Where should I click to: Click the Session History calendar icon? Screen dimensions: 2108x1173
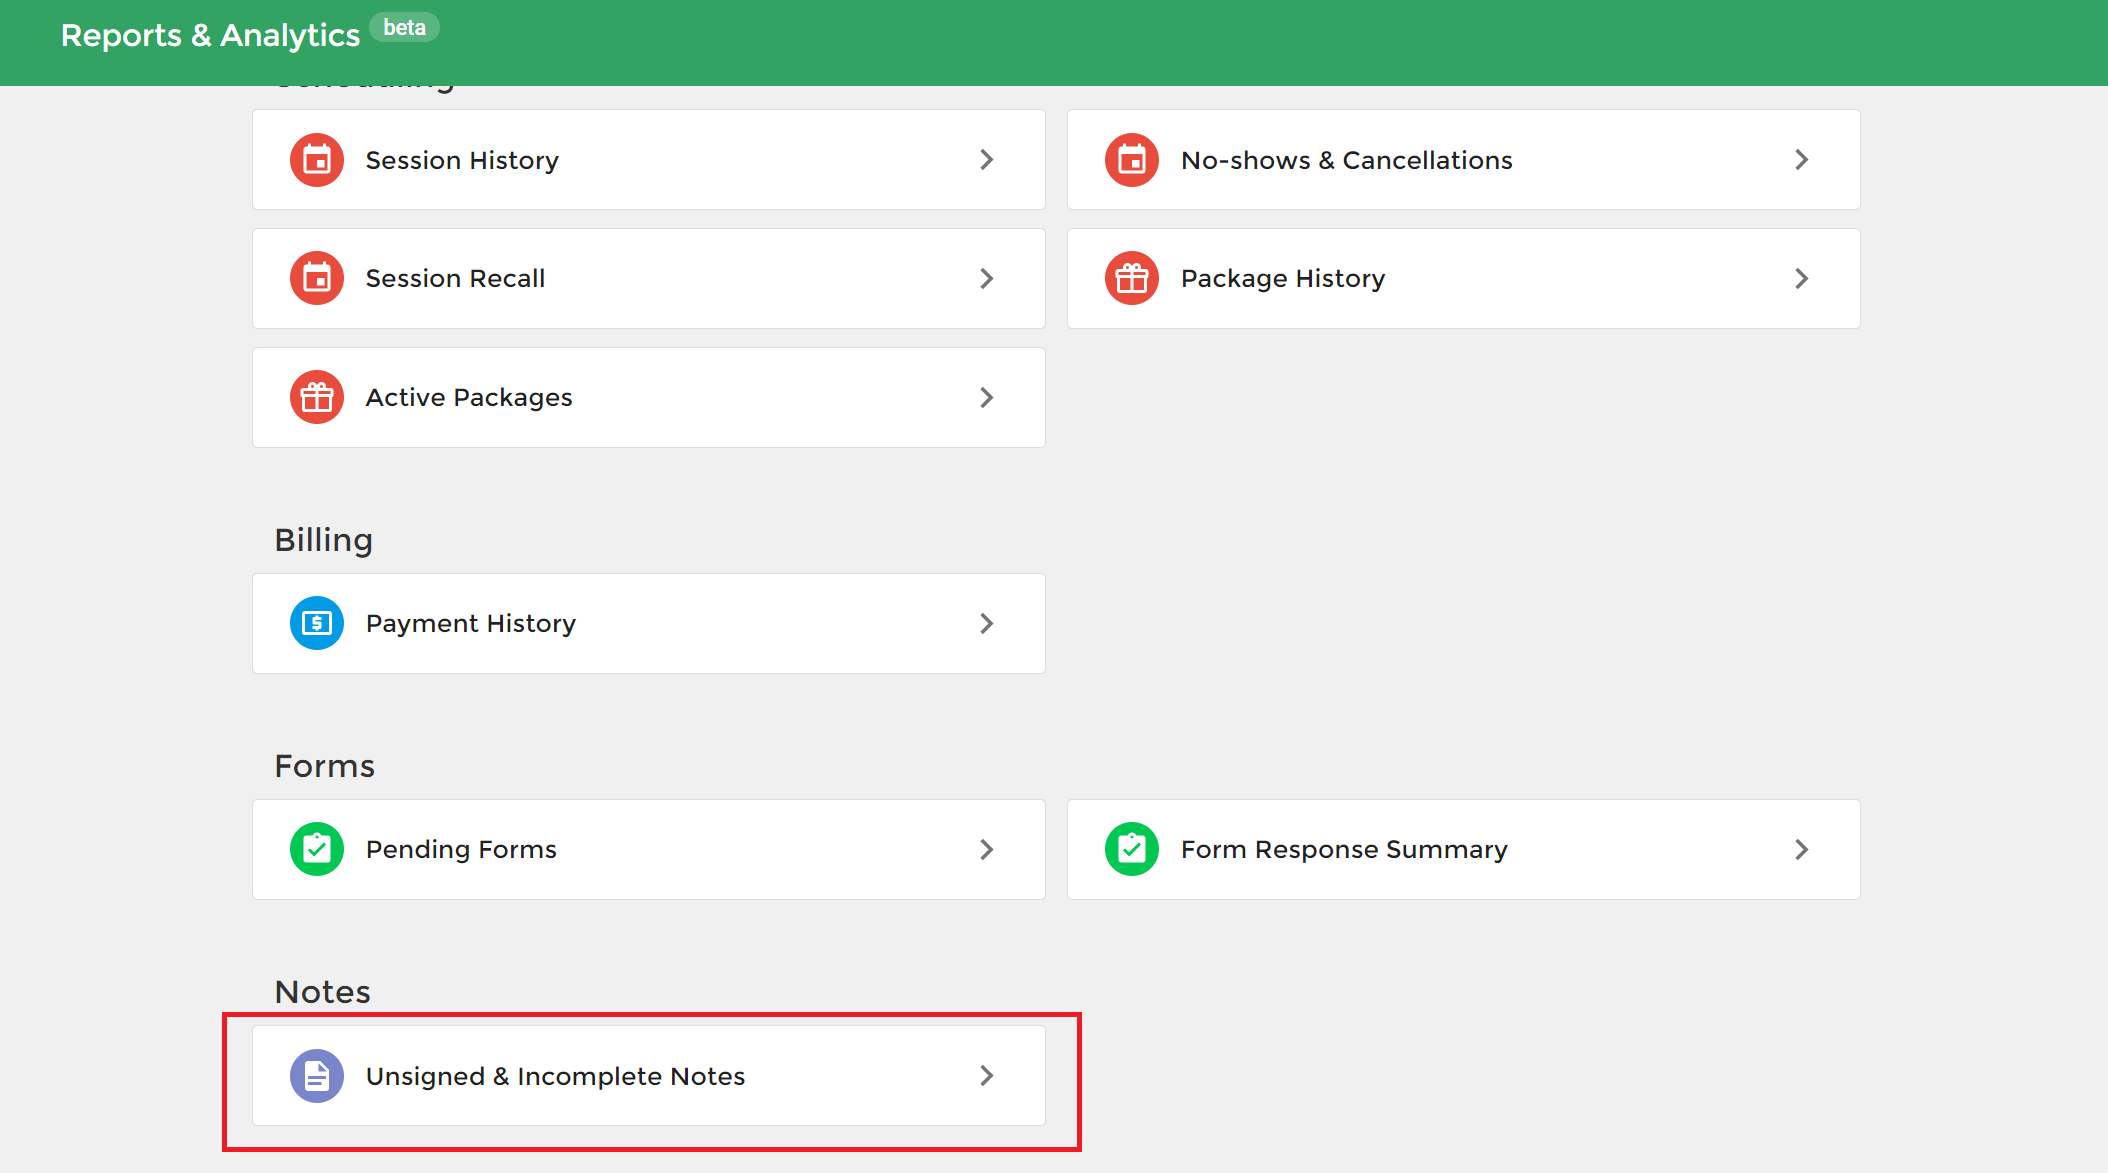click(317, 160)
